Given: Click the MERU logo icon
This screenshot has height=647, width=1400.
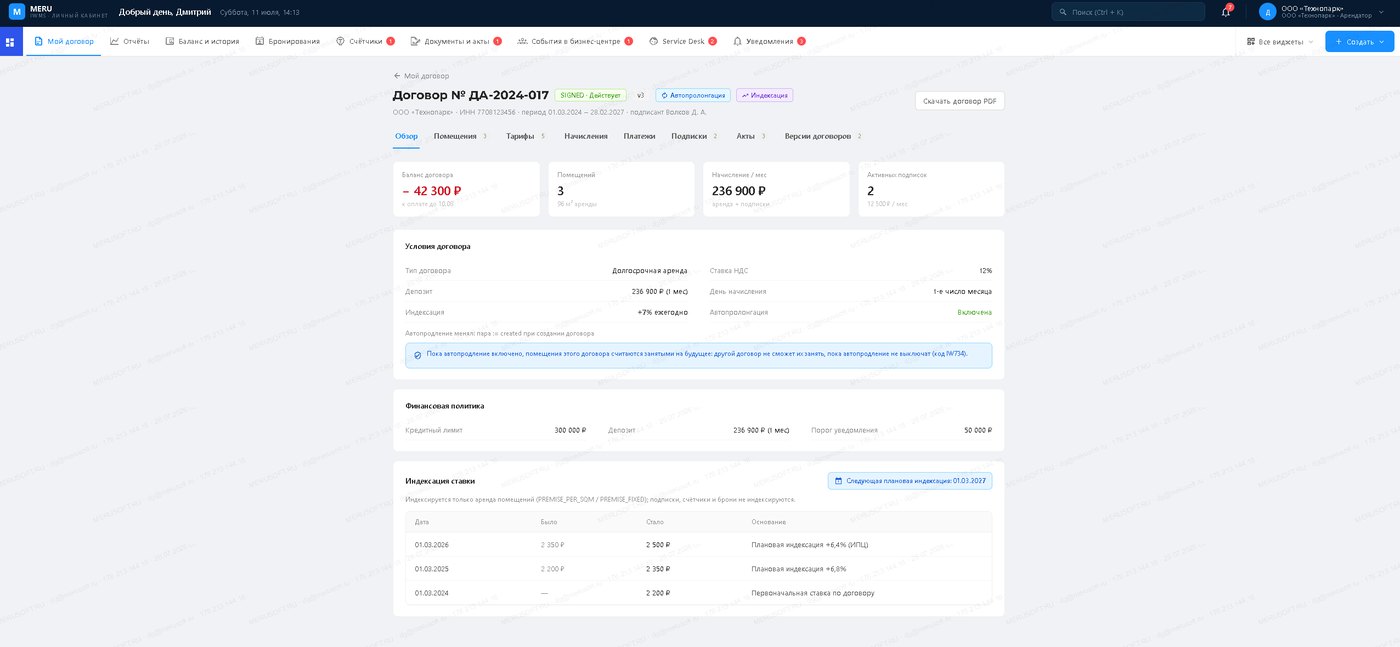Looking at the screenshot, I should pyautogui.click(x=17, y=12).
